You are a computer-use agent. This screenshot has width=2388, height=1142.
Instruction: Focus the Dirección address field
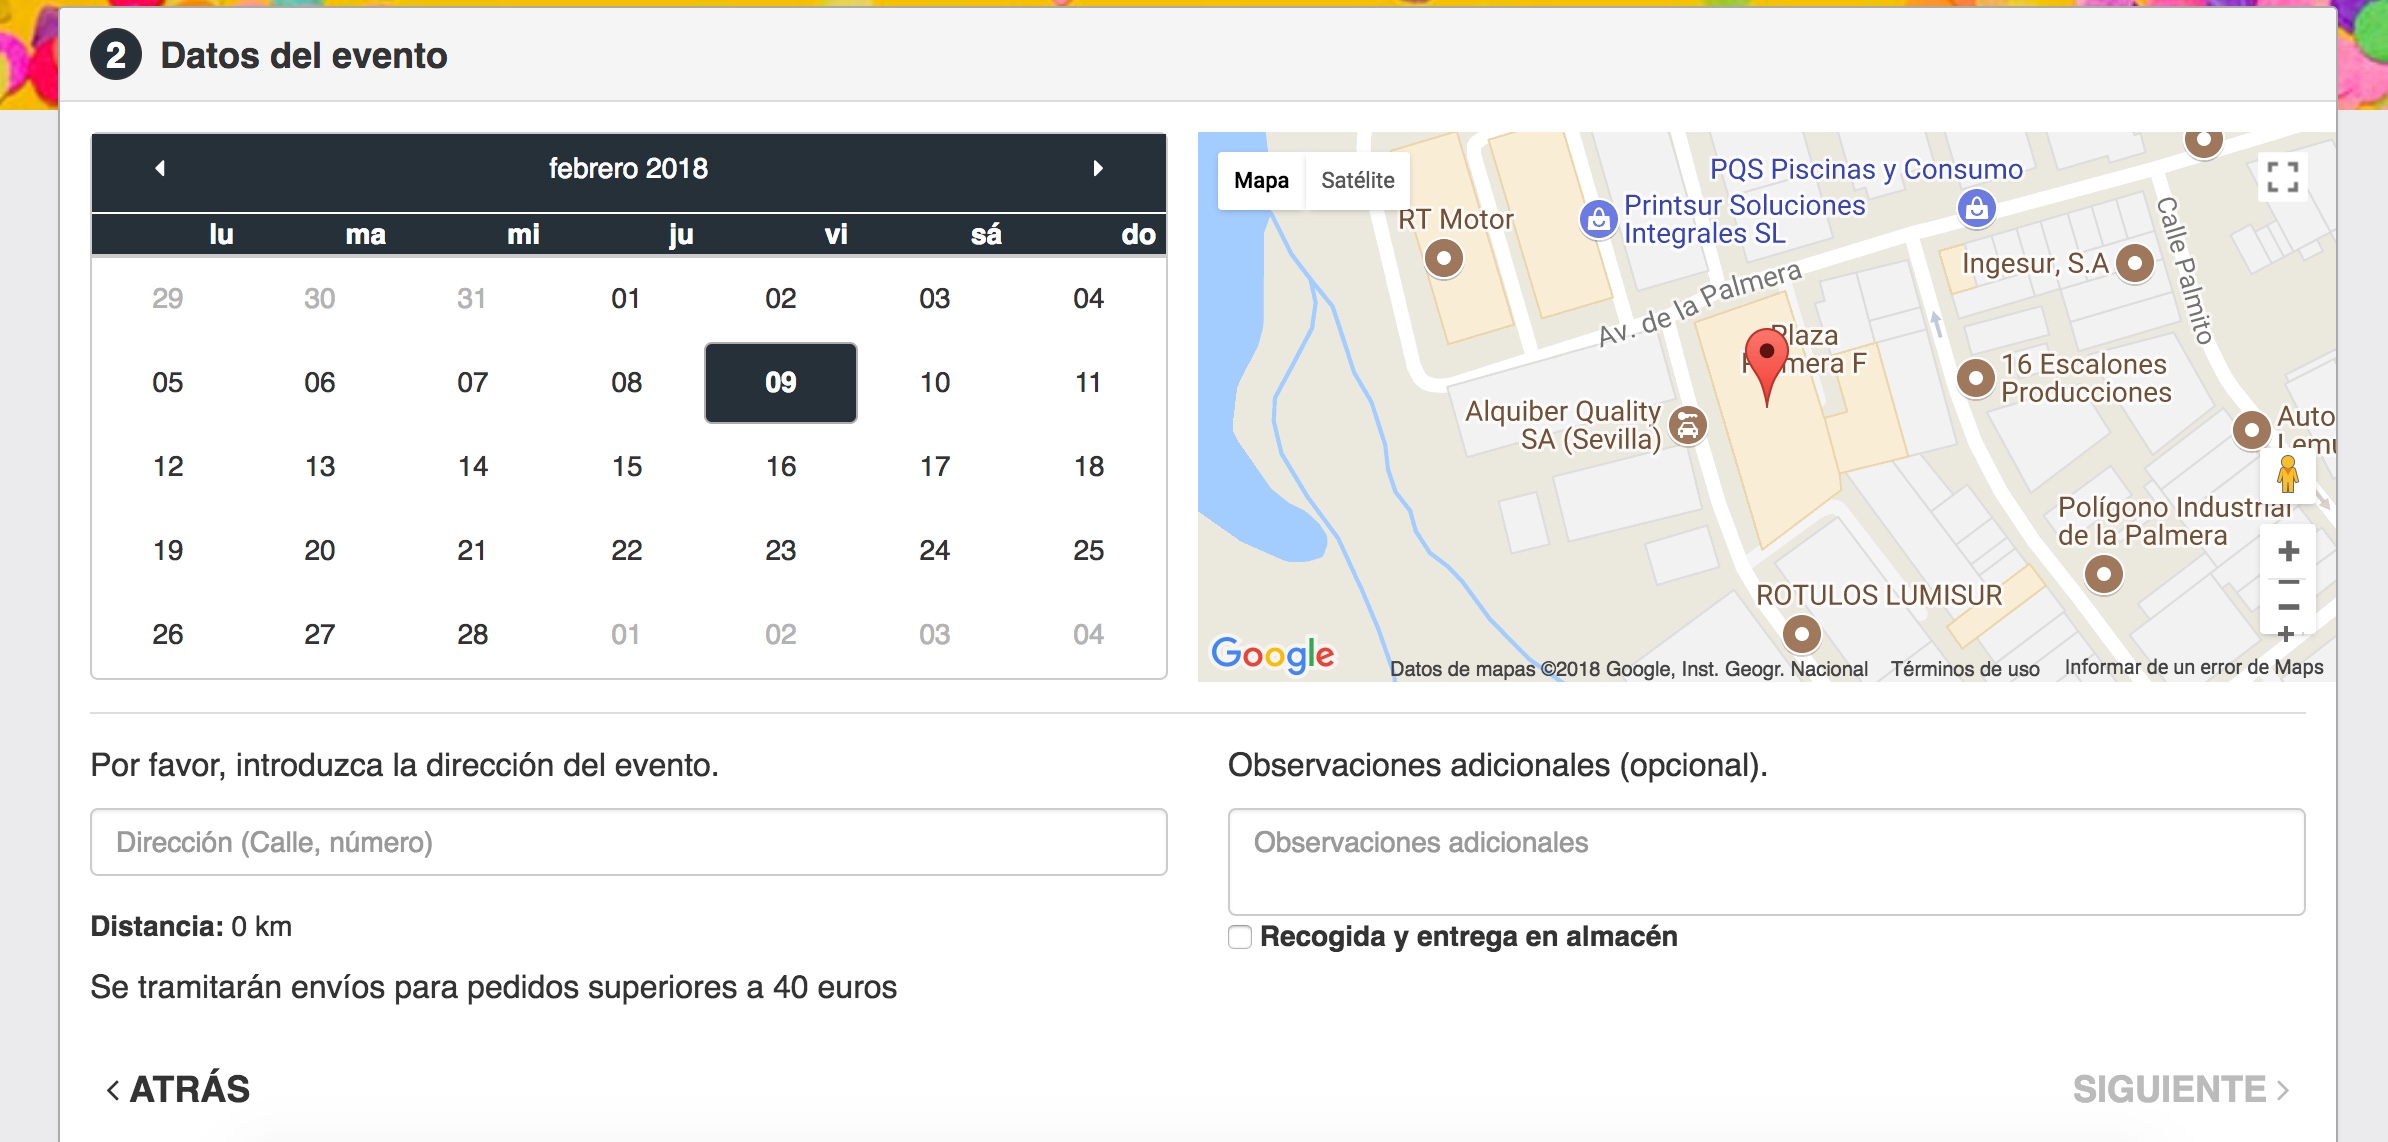tap(628, 842)
